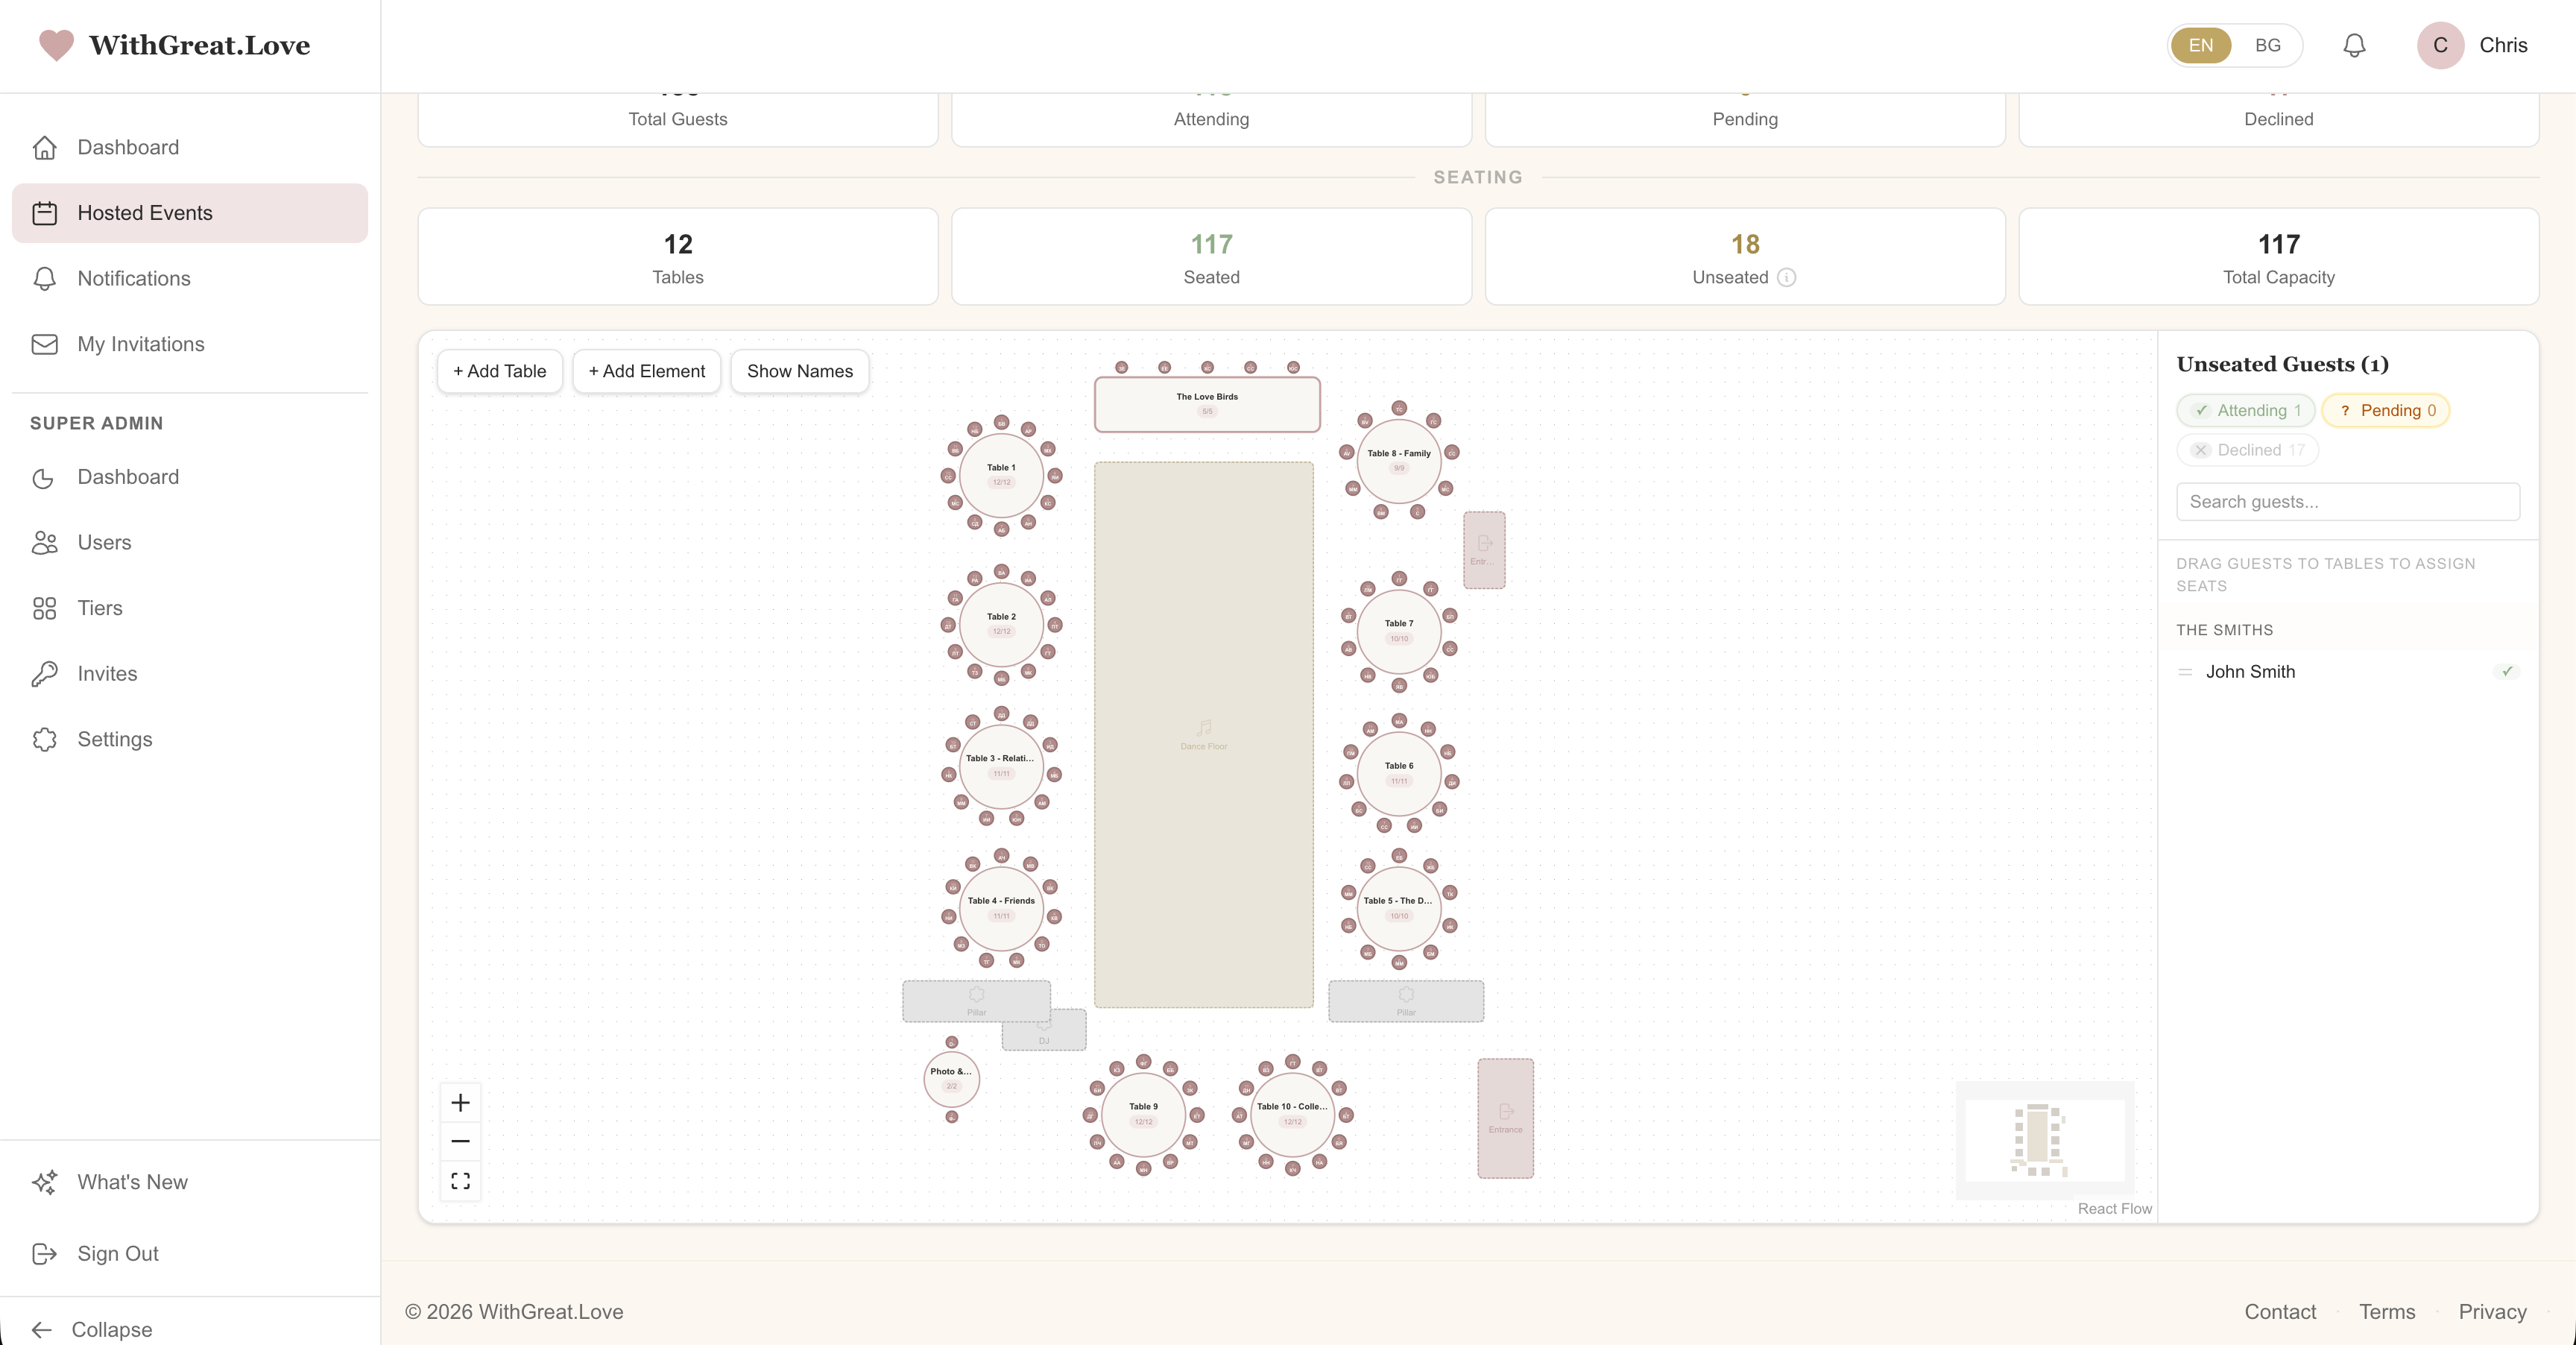Collapse the sidebar with the arrow

(x=42, y=1329)
